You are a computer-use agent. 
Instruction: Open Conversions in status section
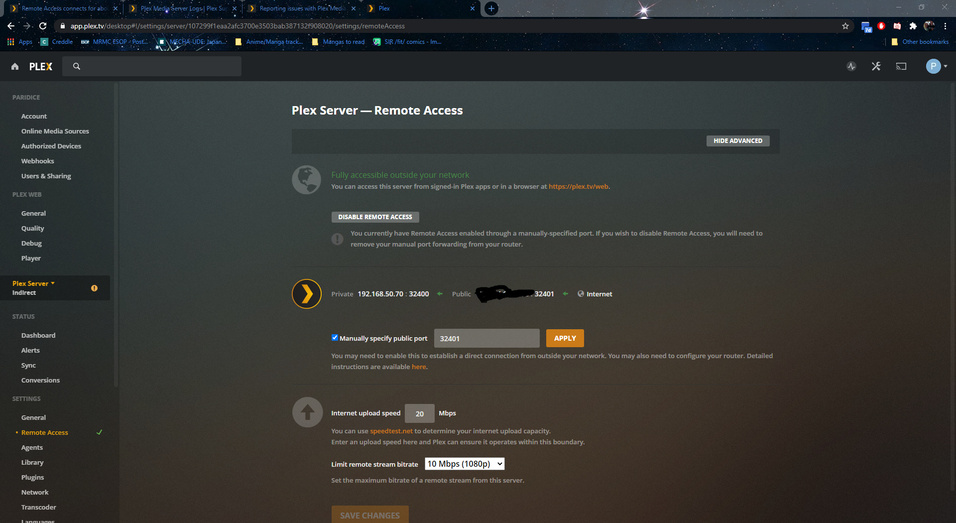(x=40, y=380)
